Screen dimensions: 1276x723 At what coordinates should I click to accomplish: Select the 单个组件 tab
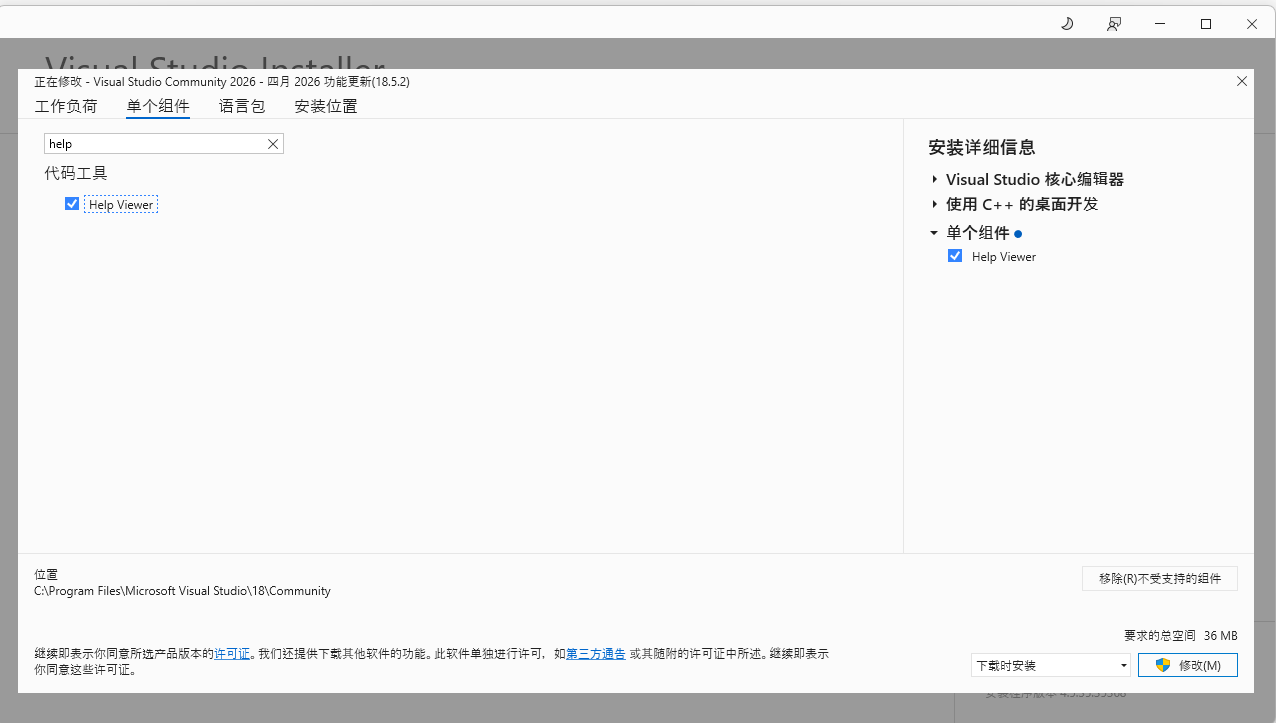[x=158, y=106]
